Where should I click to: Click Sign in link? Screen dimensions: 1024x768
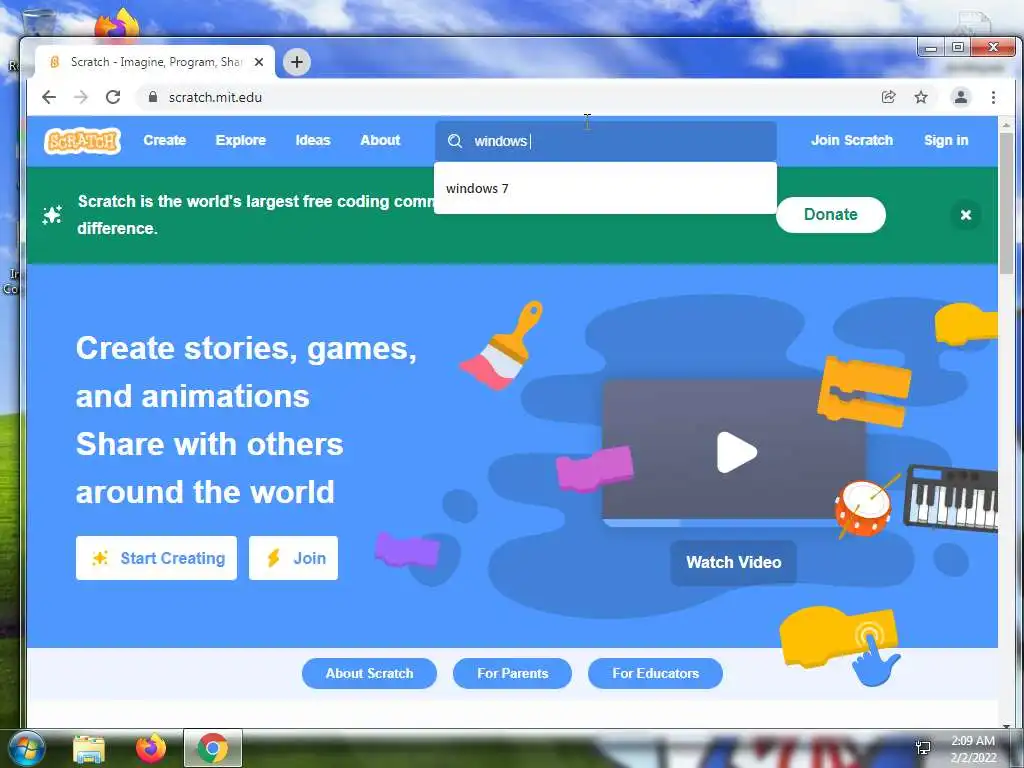[946, 140]
